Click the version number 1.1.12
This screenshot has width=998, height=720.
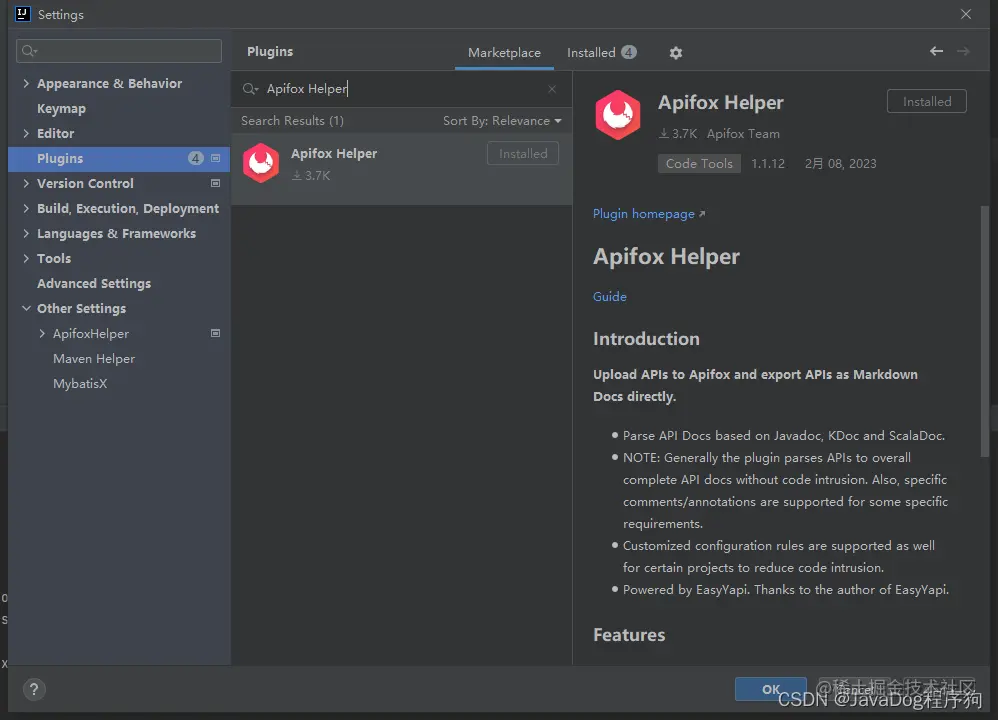click(768, 164)
